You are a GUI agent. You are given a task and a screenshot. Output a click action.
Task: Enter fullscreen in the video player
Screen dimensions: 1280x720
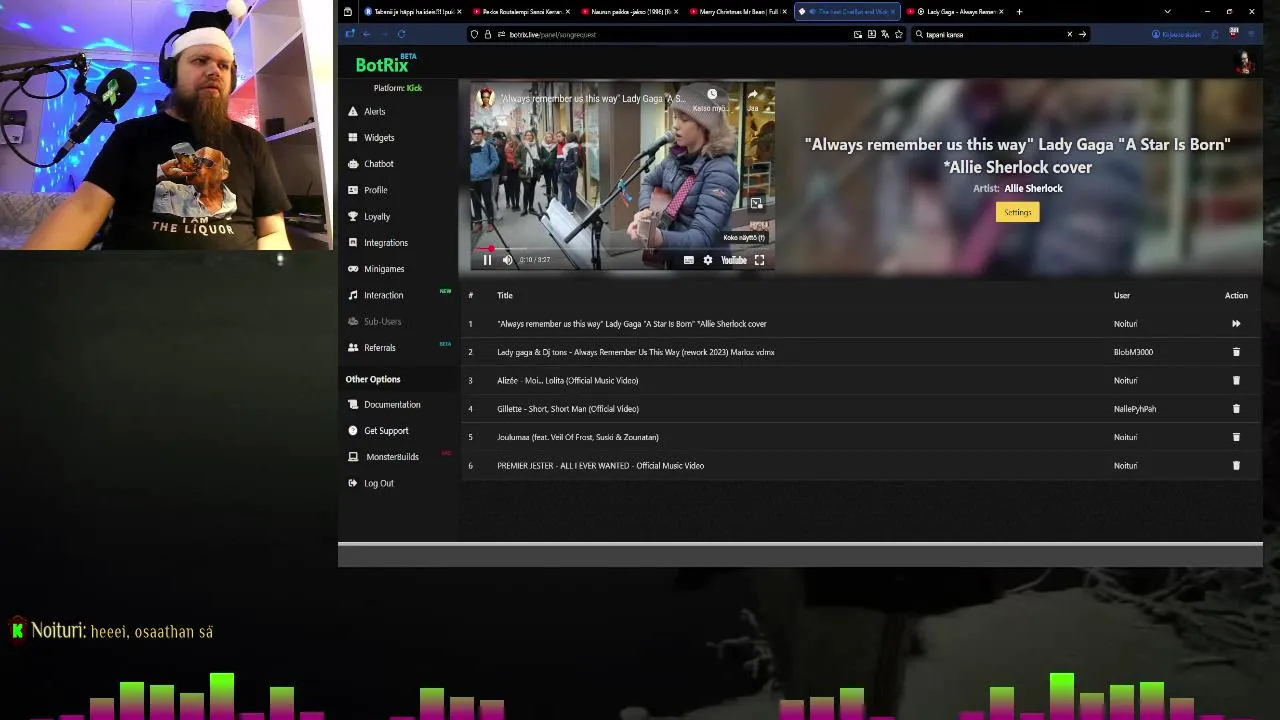tap(759, 260)
